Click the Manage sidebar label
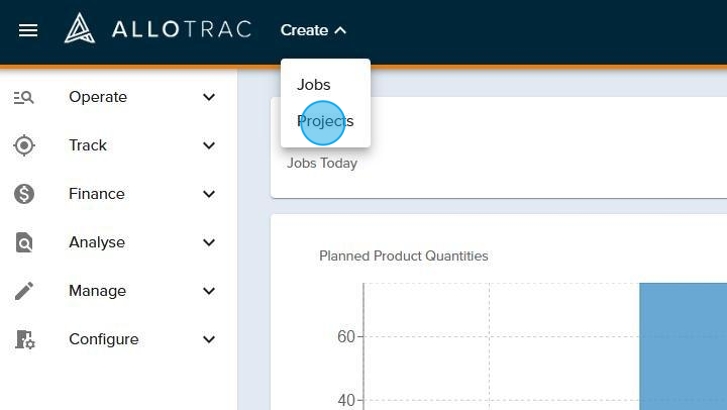The width and height of the screenshot is (727, 410). coord(97,291)
